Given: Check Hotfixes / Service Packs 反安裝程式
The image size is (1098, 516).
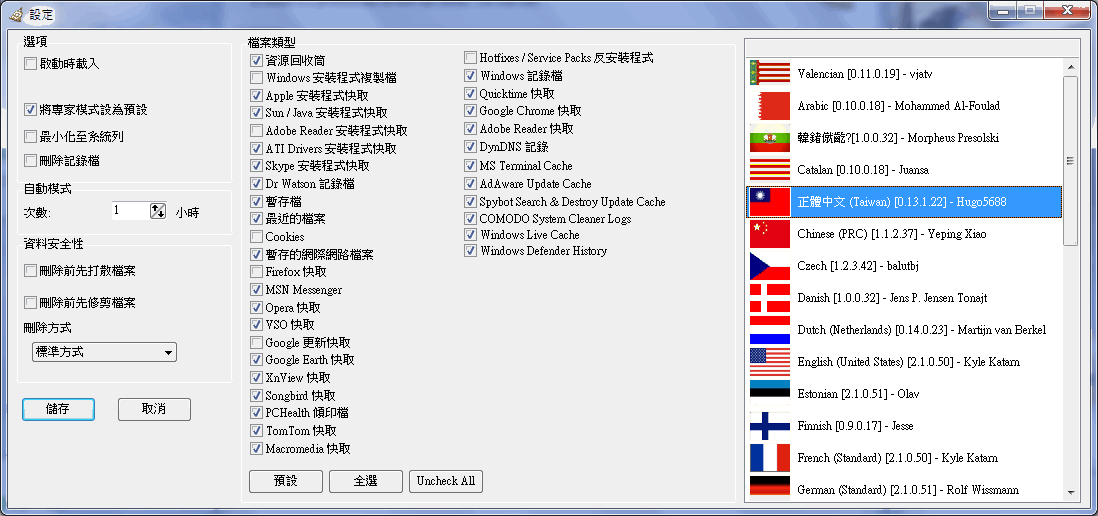Looking at the screenshot, I should click(471, 58).
